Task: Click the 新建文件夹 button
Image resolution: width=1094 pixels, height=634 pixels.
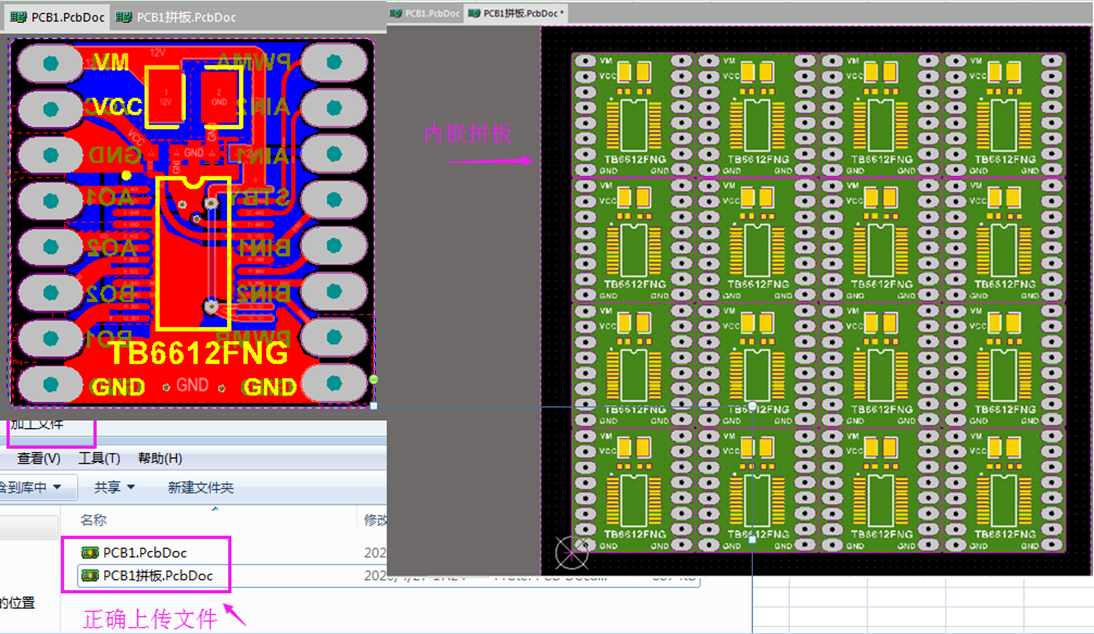Action: [200, 487]
